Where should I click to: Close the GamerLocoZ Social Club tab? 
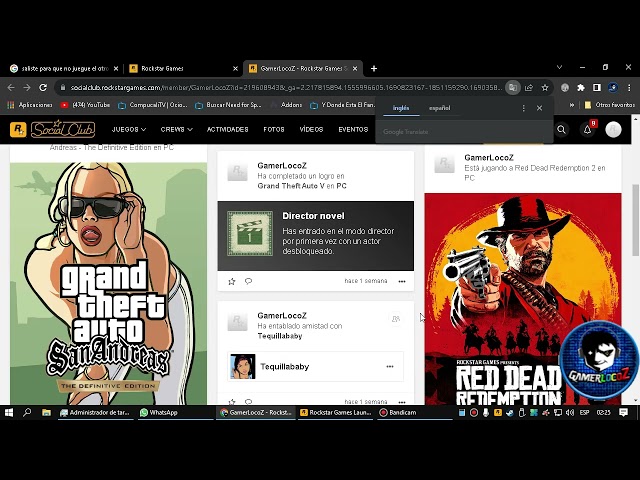[355, 69]
